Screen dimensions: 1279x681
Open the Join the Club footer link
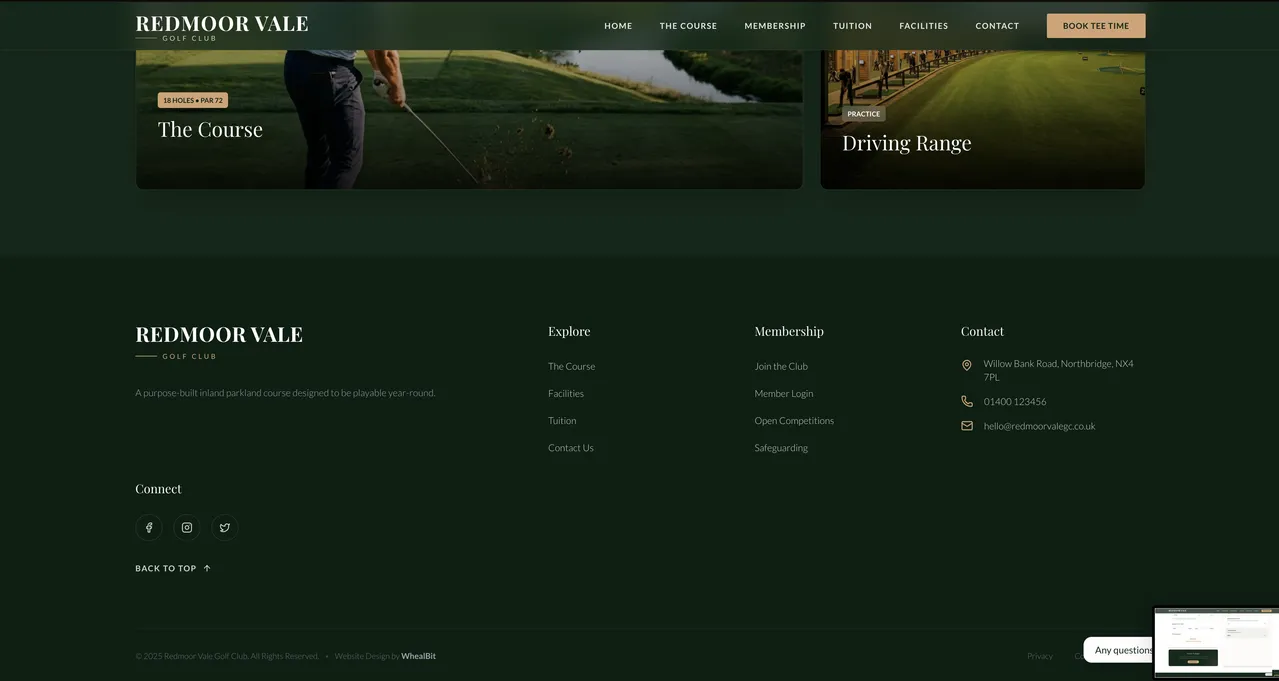click(781, 367)
